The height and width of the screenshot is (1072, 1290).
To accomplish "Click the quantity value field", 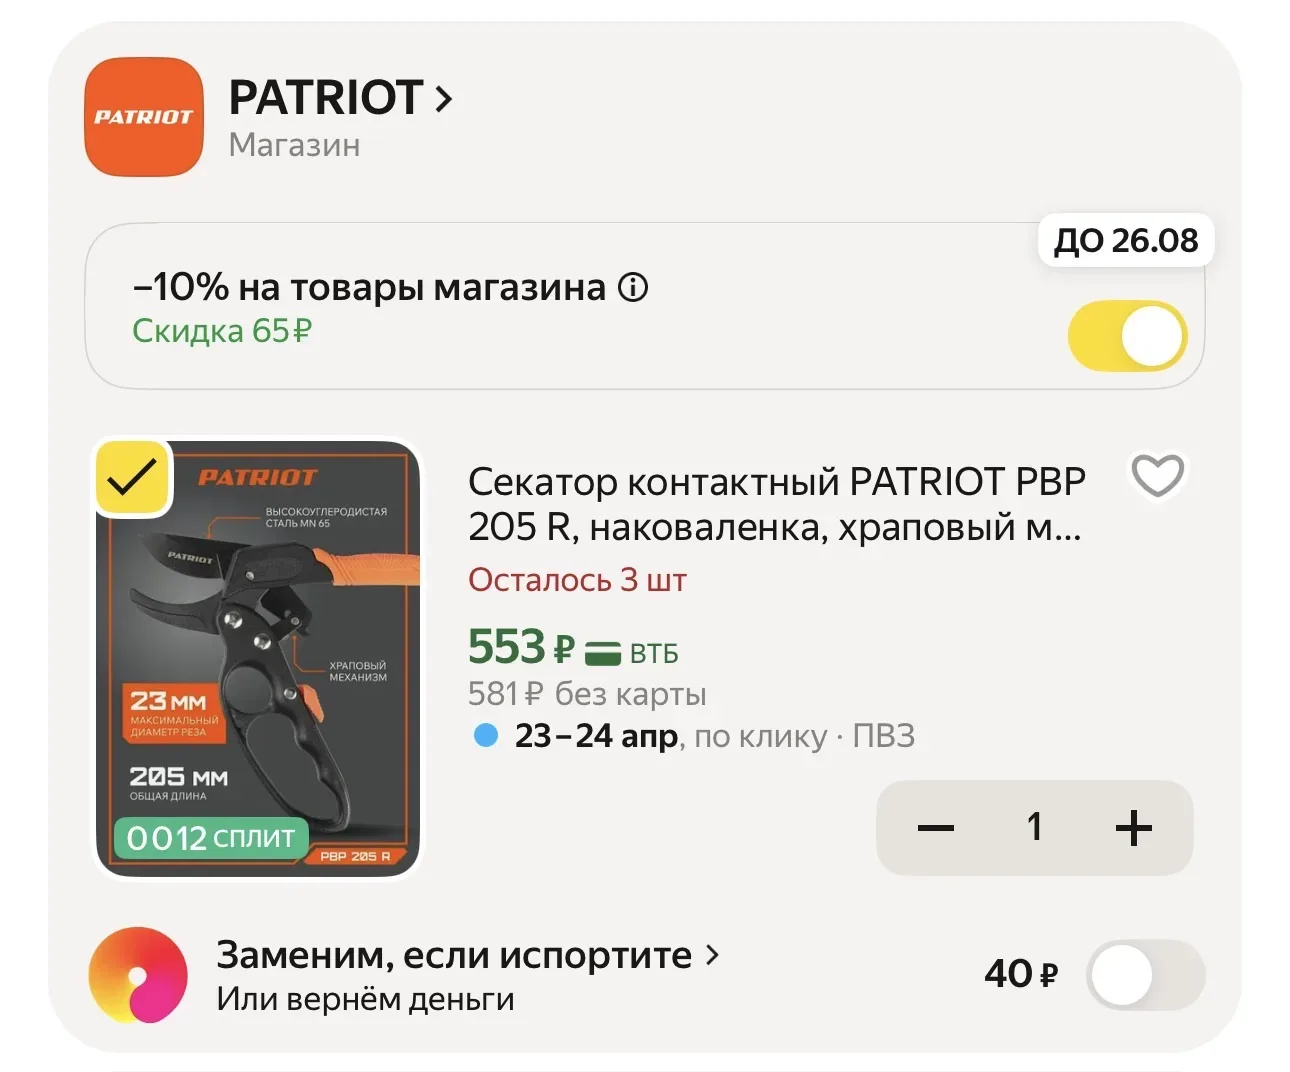I will point(1035,828).
